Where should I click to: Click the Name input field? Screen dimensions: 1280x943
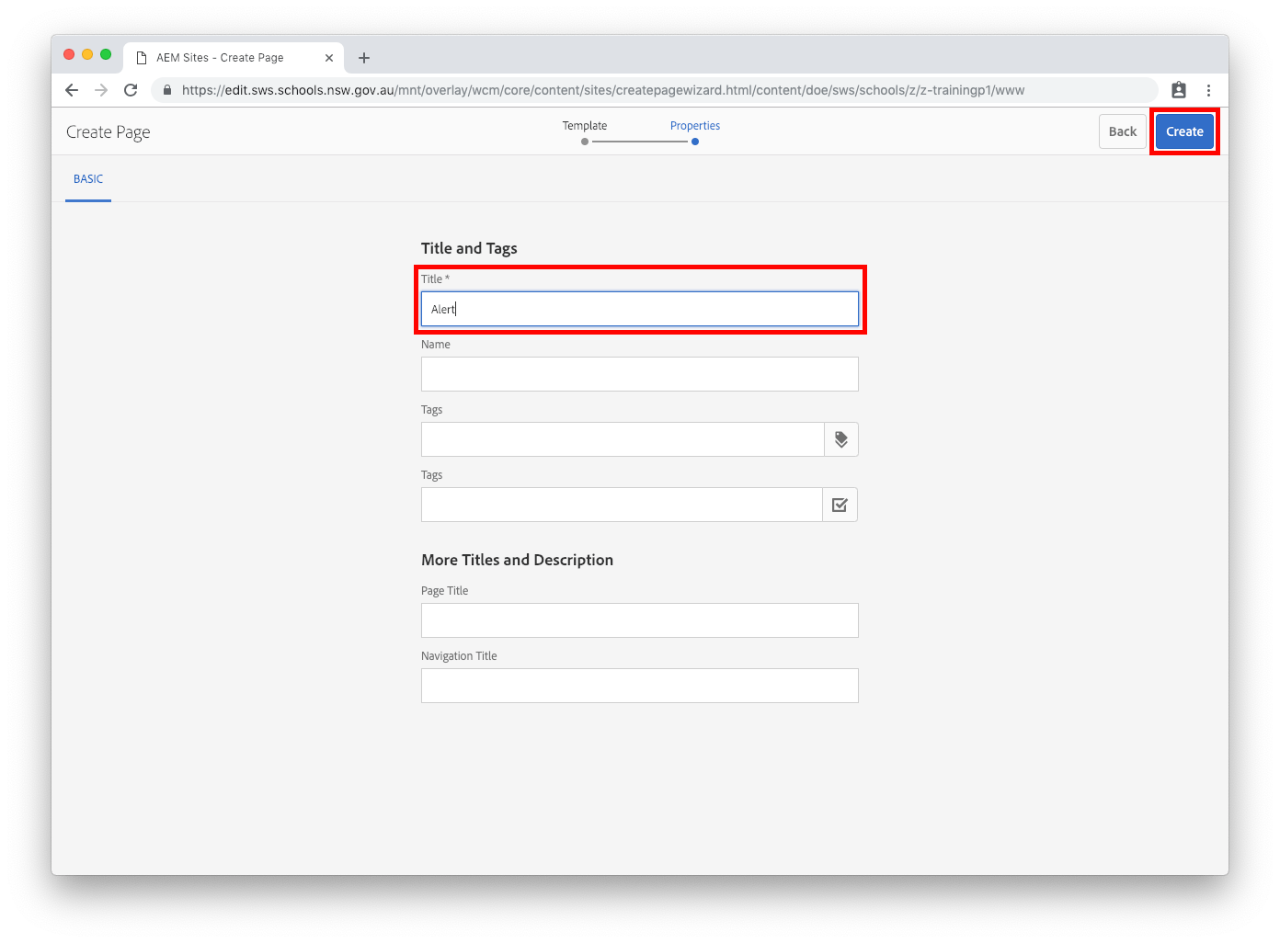[640, 374]
